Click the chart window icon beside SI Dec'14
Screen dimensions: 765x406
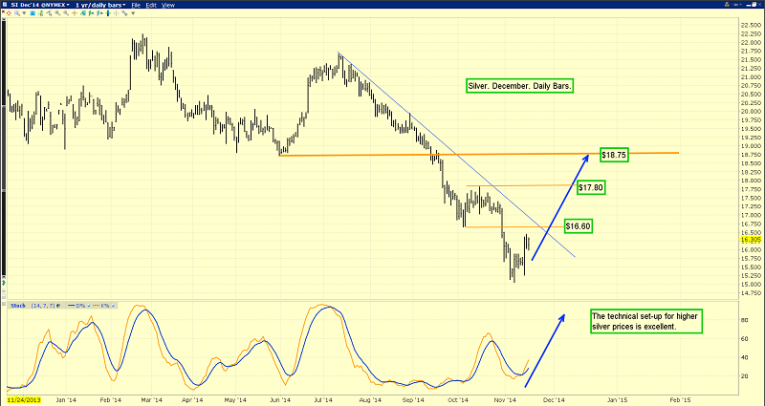[x=5, y=5]
